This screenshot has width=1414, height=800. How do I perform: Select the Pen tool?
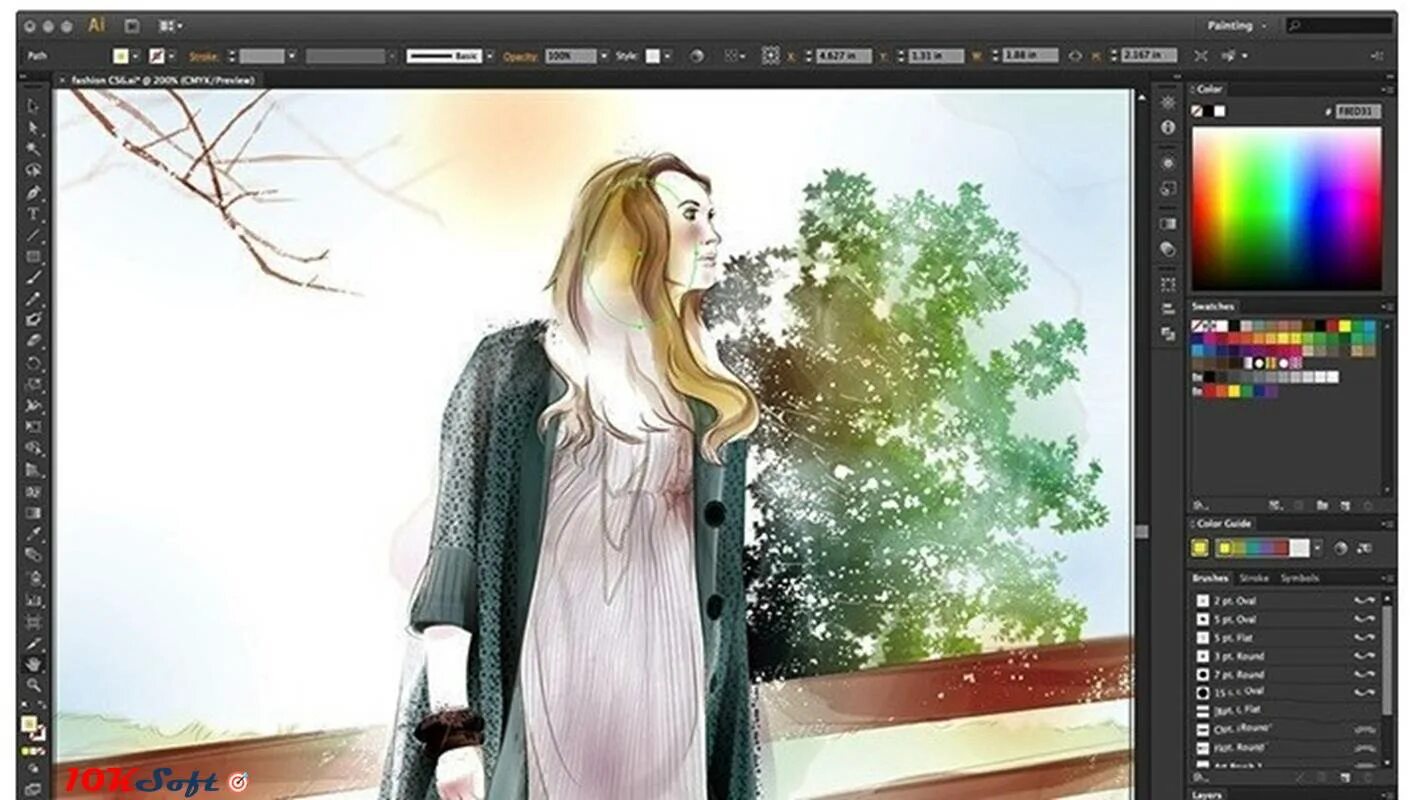[x=34, y=192]
